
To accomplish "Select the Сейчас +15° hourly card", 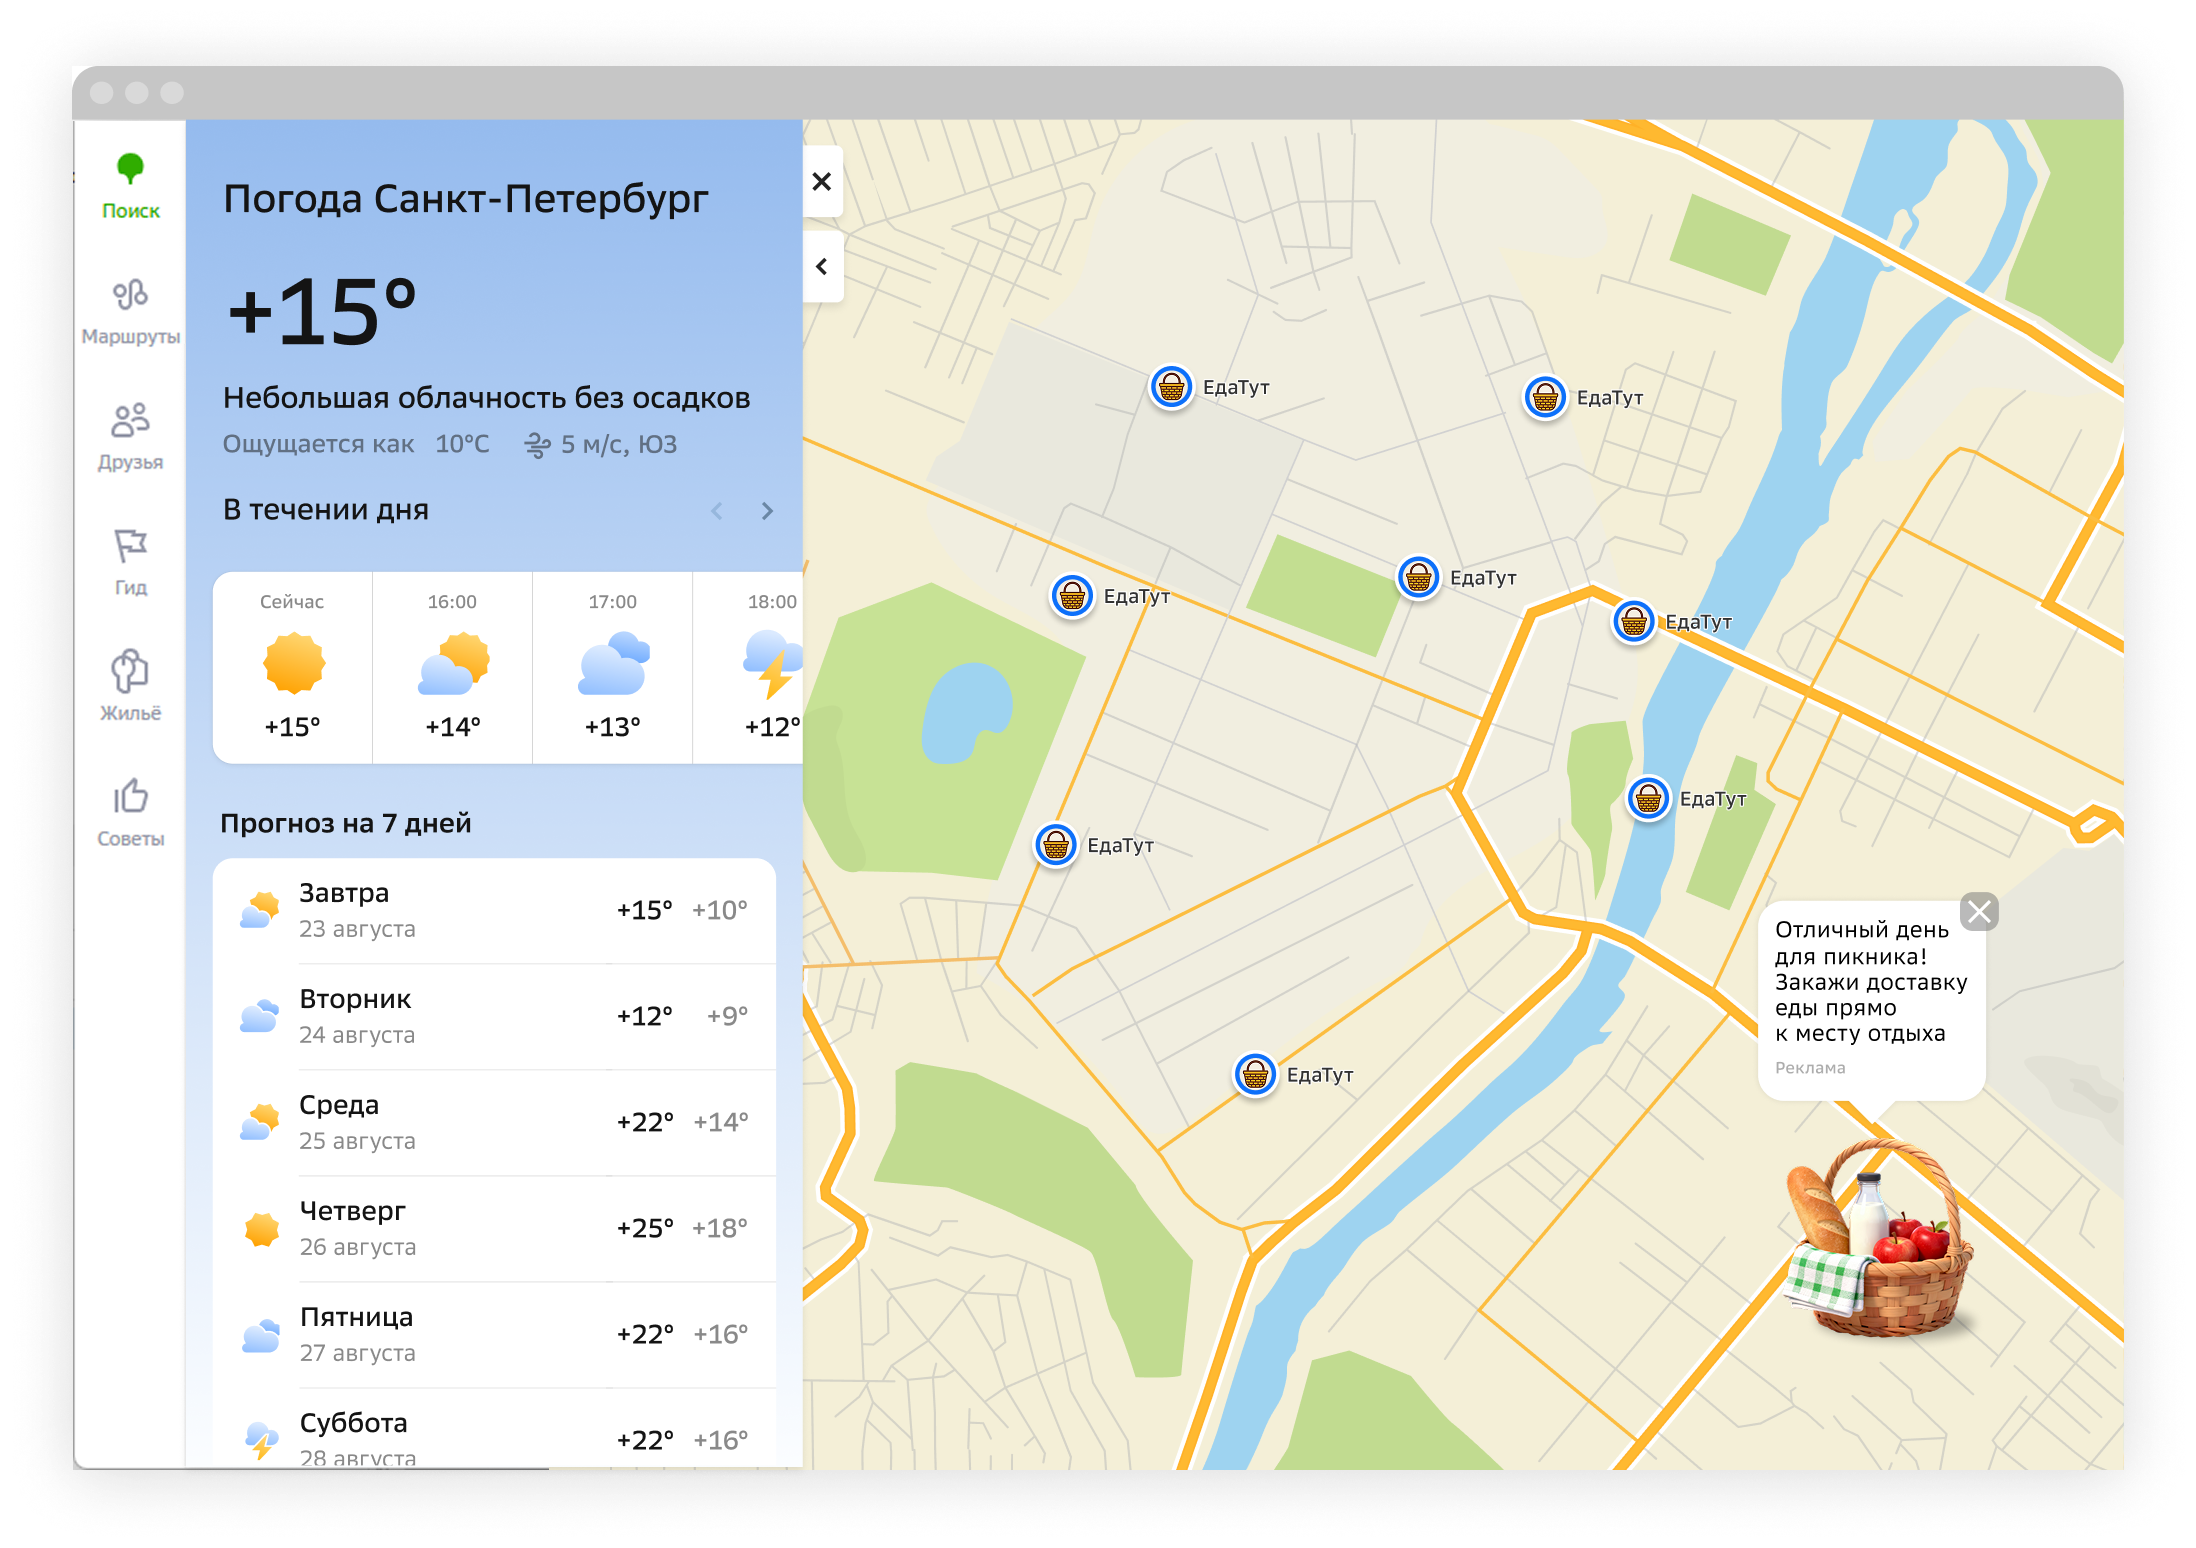I will [293, 668].
